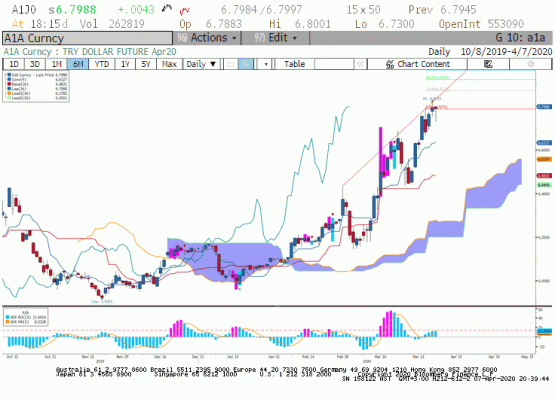Open the Edit menu
Viewport: 555px width, 400px height.
tap(275, 38)
